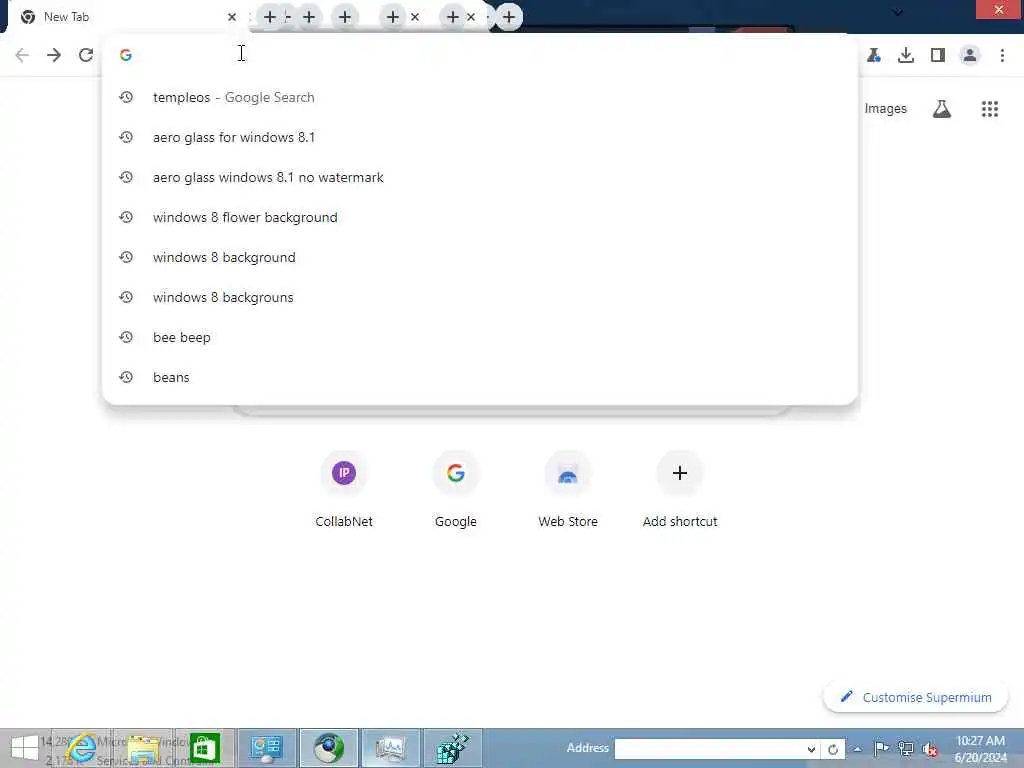Open the cube-shaped taskbar application icon
This screenshot has height=768, width=1024.
[453, 748]
